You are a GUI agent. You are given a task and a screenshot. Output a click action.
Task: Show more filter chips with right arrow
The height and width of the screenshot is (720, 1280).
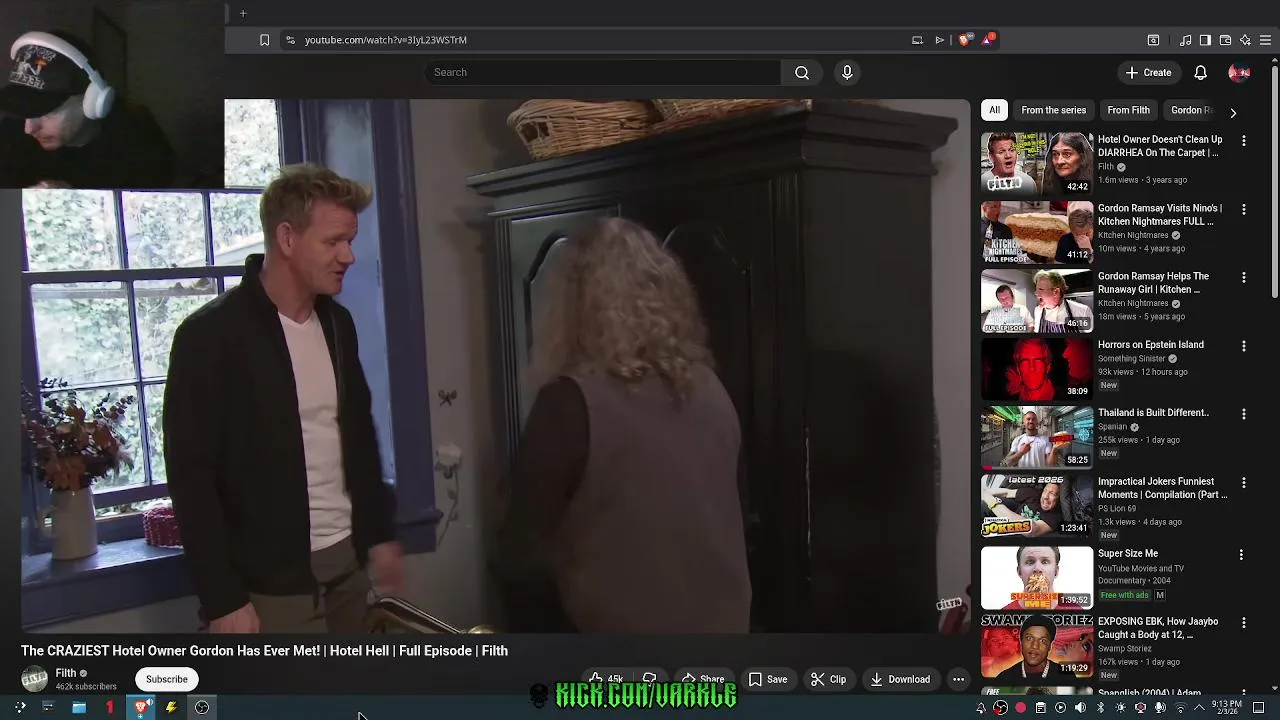pyautogui.click(x=1233, y=113)
